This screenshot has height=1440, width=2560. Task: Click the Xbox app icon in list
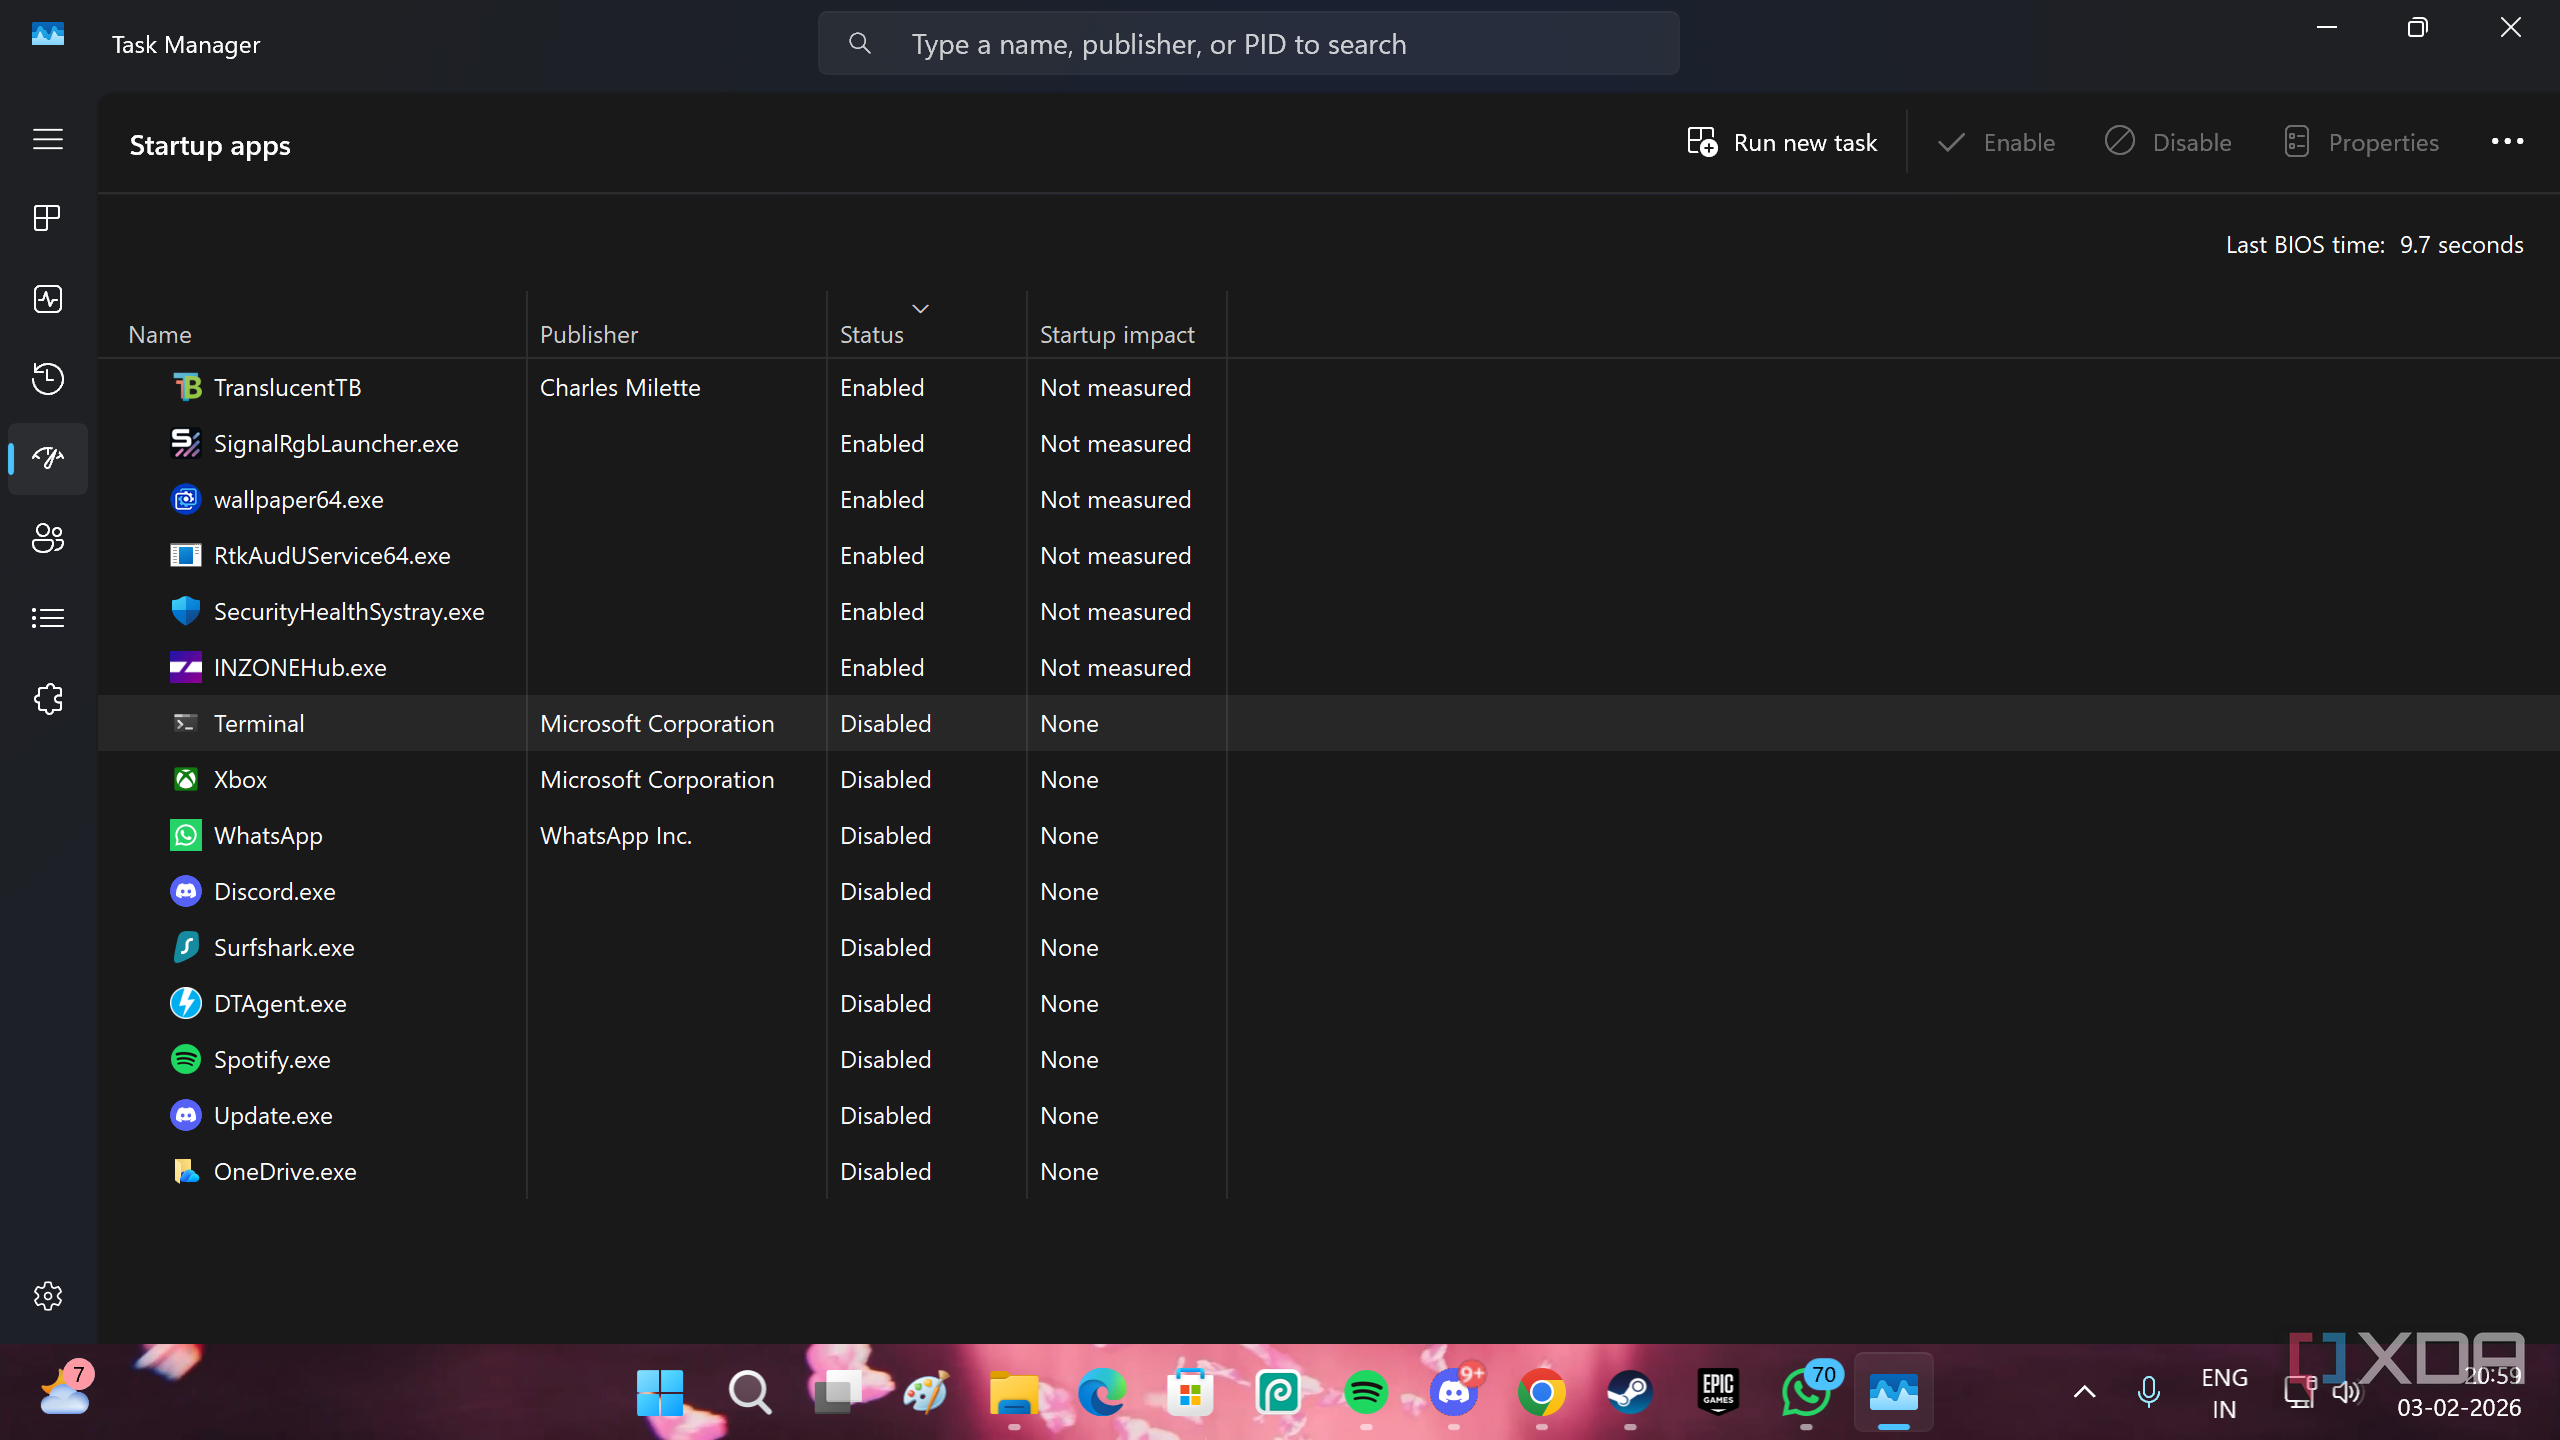click(x=186, y=779)
